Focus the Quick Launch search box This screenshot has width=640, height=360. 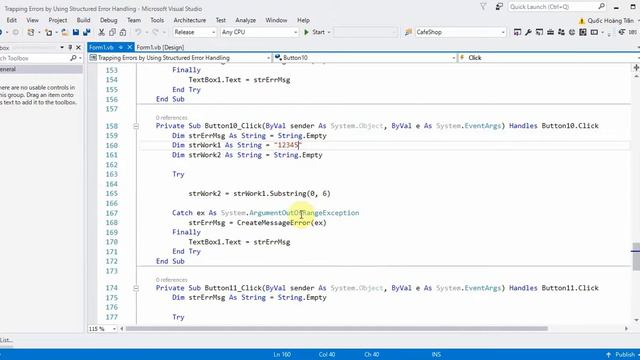click(x=553, y=7)
